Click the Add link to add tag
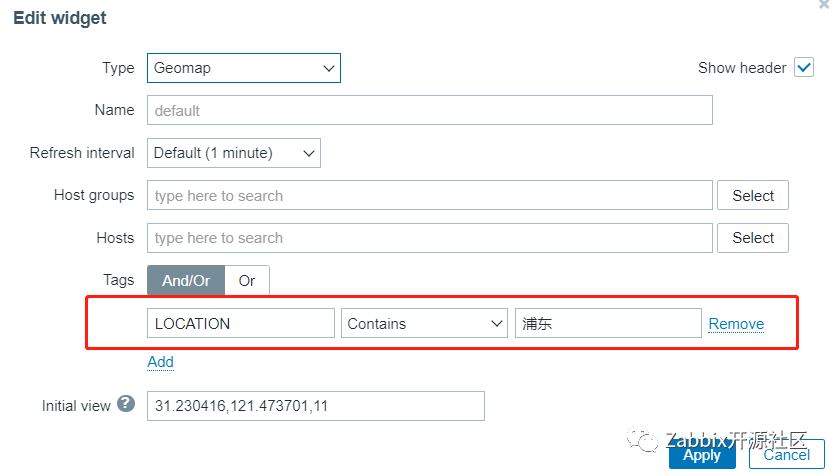This screenshot has width=834, height=476. tap(160, 362)
